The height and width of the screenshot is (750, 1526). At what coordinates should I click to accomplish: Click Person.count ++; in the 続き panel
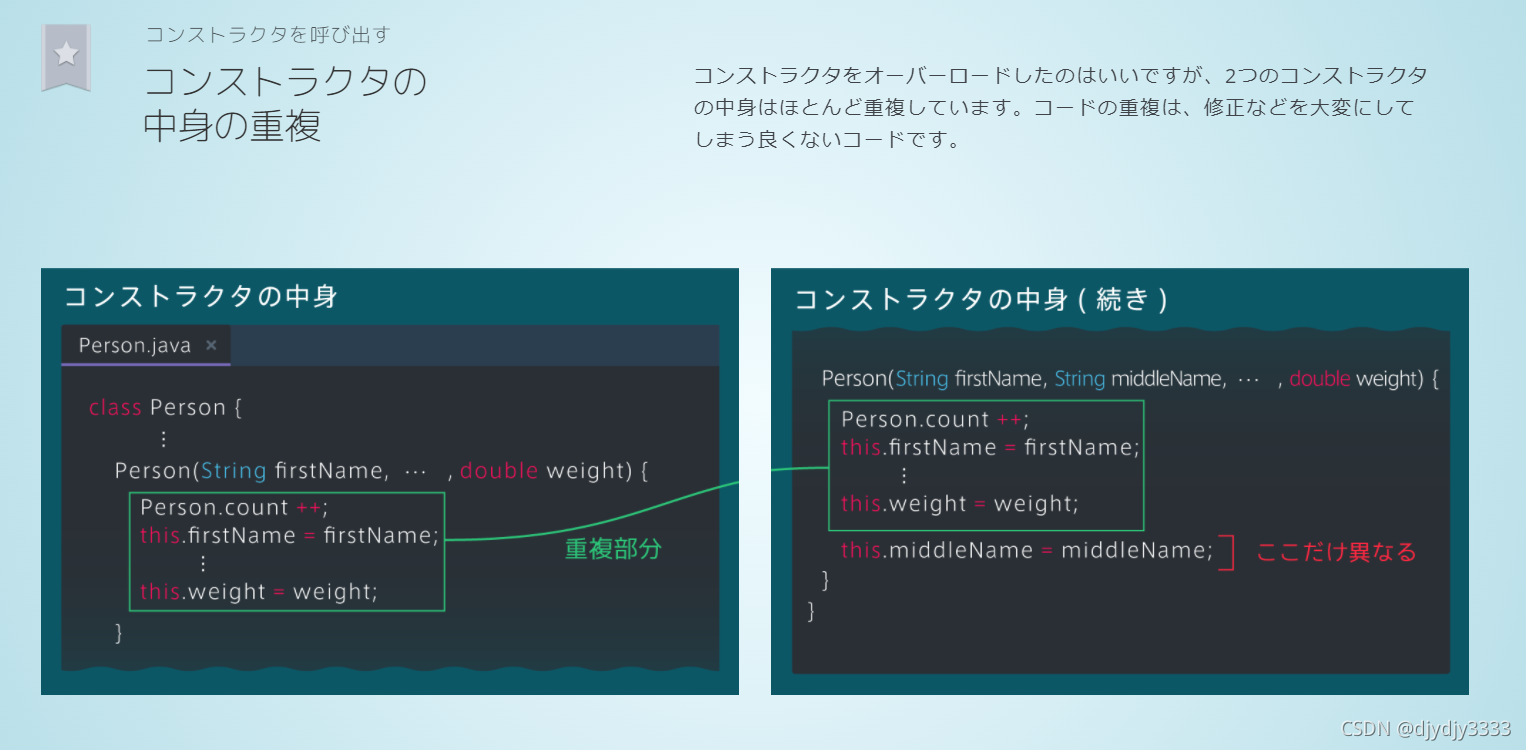[x=935, y=419]
